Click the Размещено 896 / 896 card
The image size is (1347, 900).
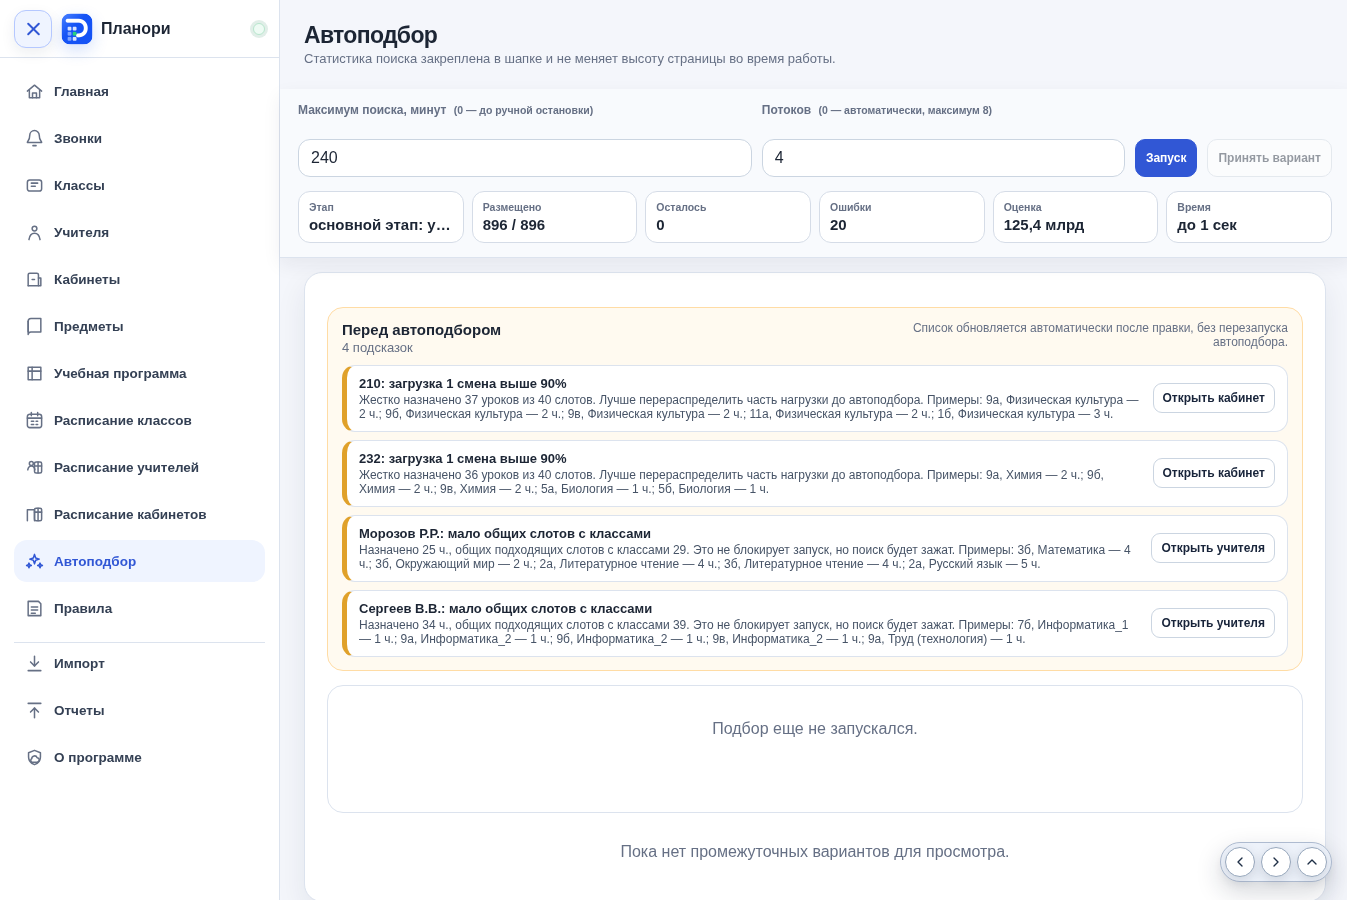point(554,217)
